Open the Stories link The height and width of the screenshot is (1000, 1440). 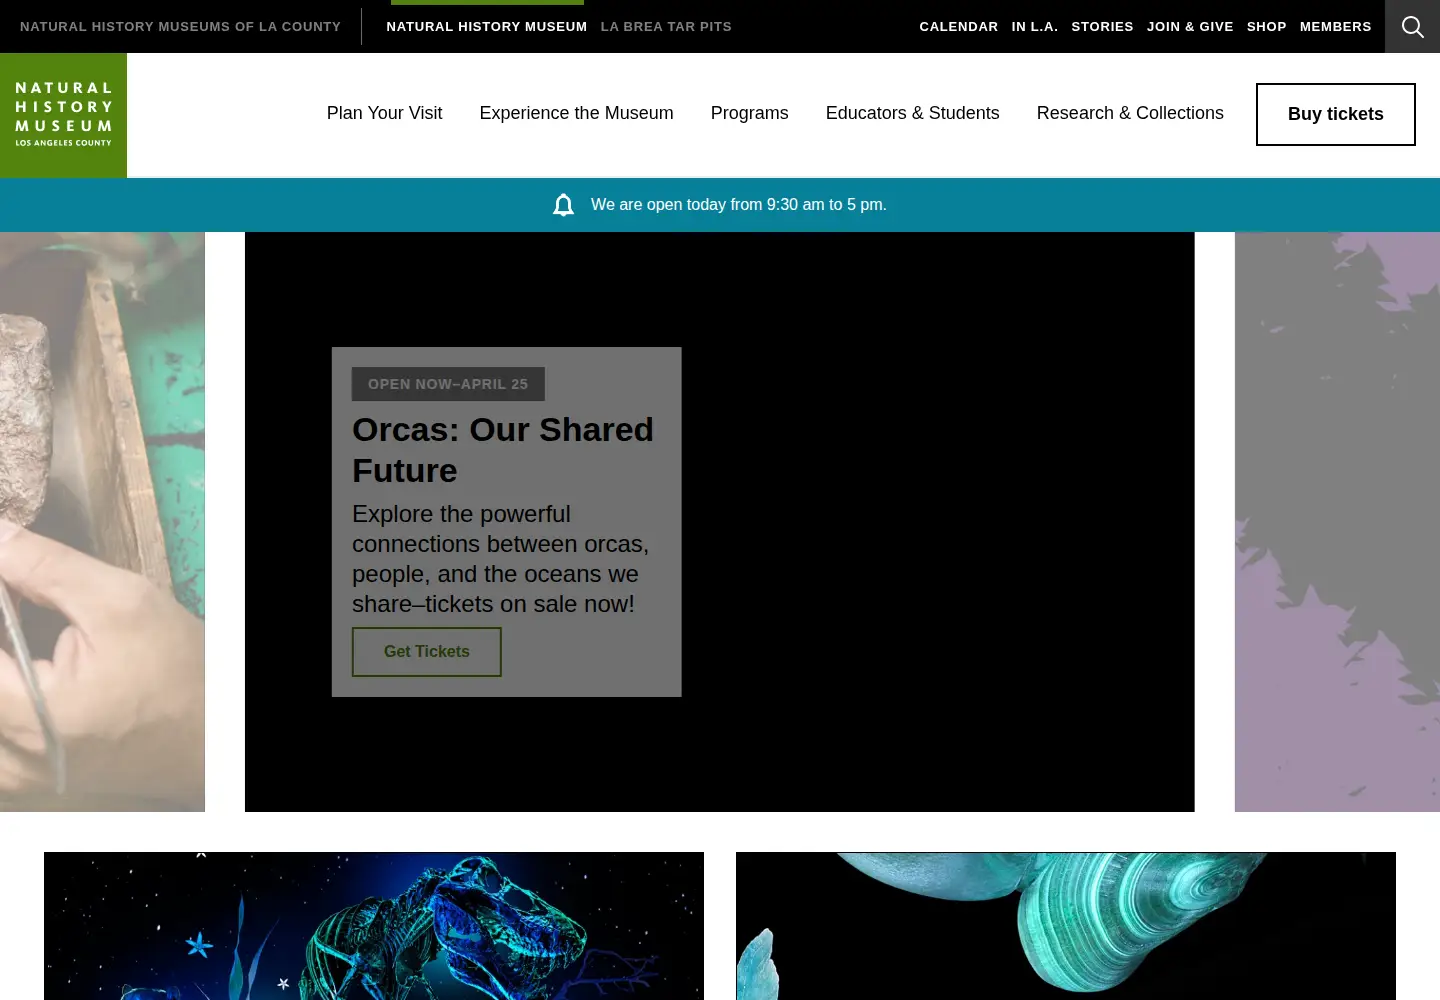click(1102, 27)
